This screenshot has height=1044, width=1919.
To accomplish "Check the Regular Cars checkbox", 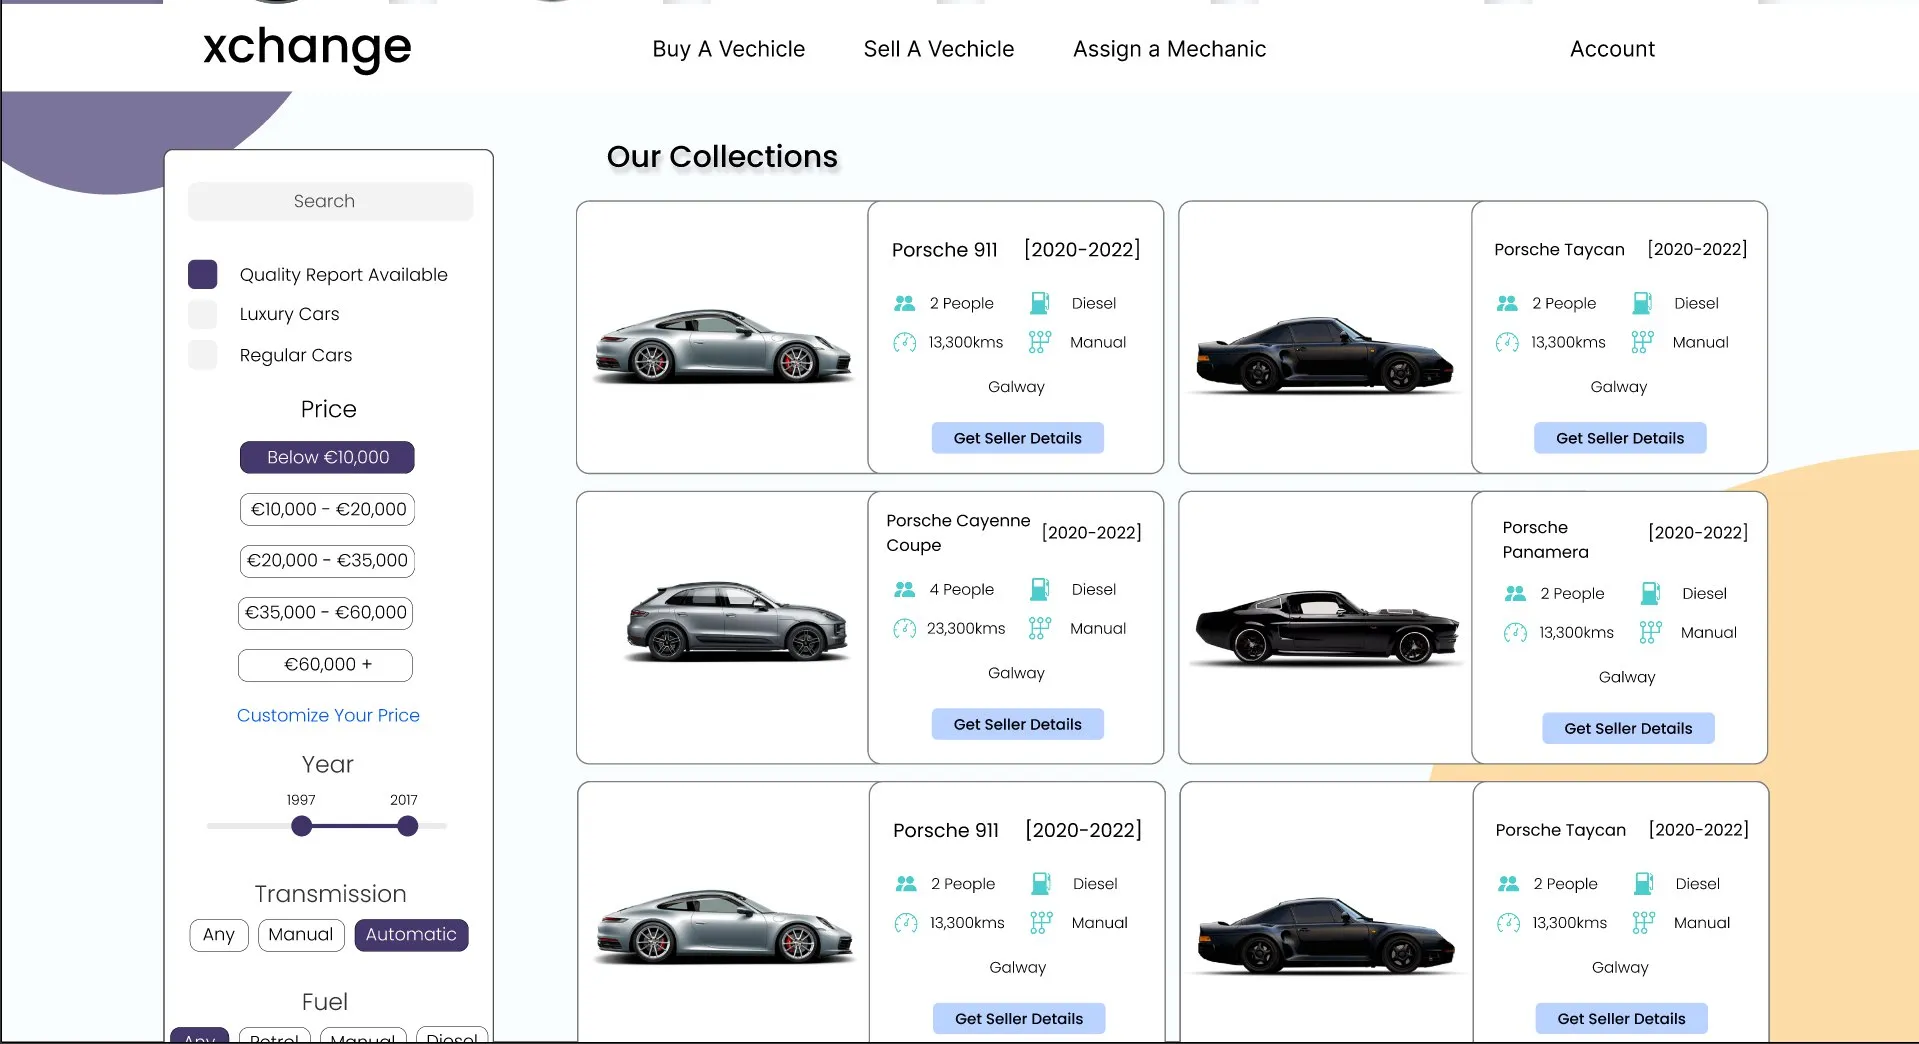I will tap(203, 355).
